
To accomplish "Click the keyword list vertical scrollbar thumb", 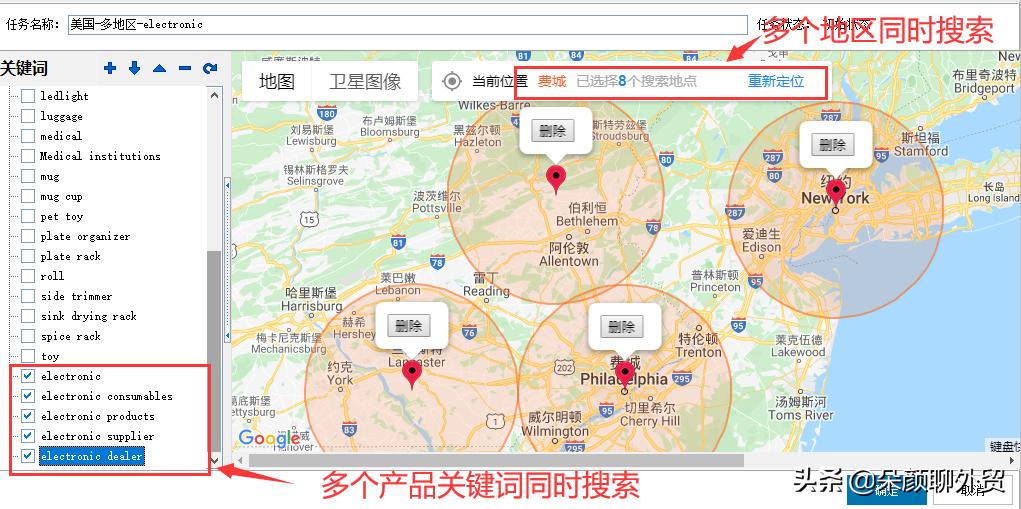I will (x=214, y=351).
